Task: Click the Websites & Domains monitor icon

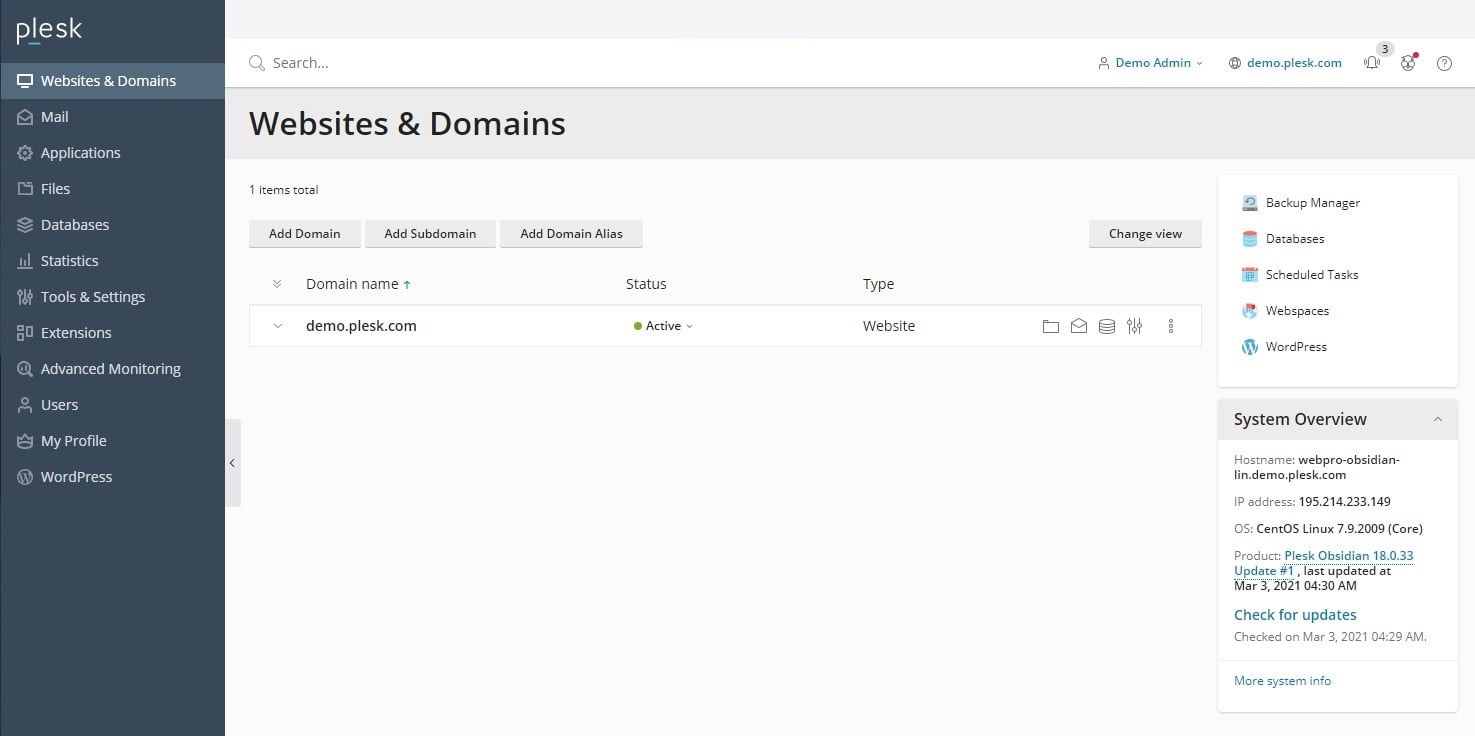Action: [x=25, y=81]
